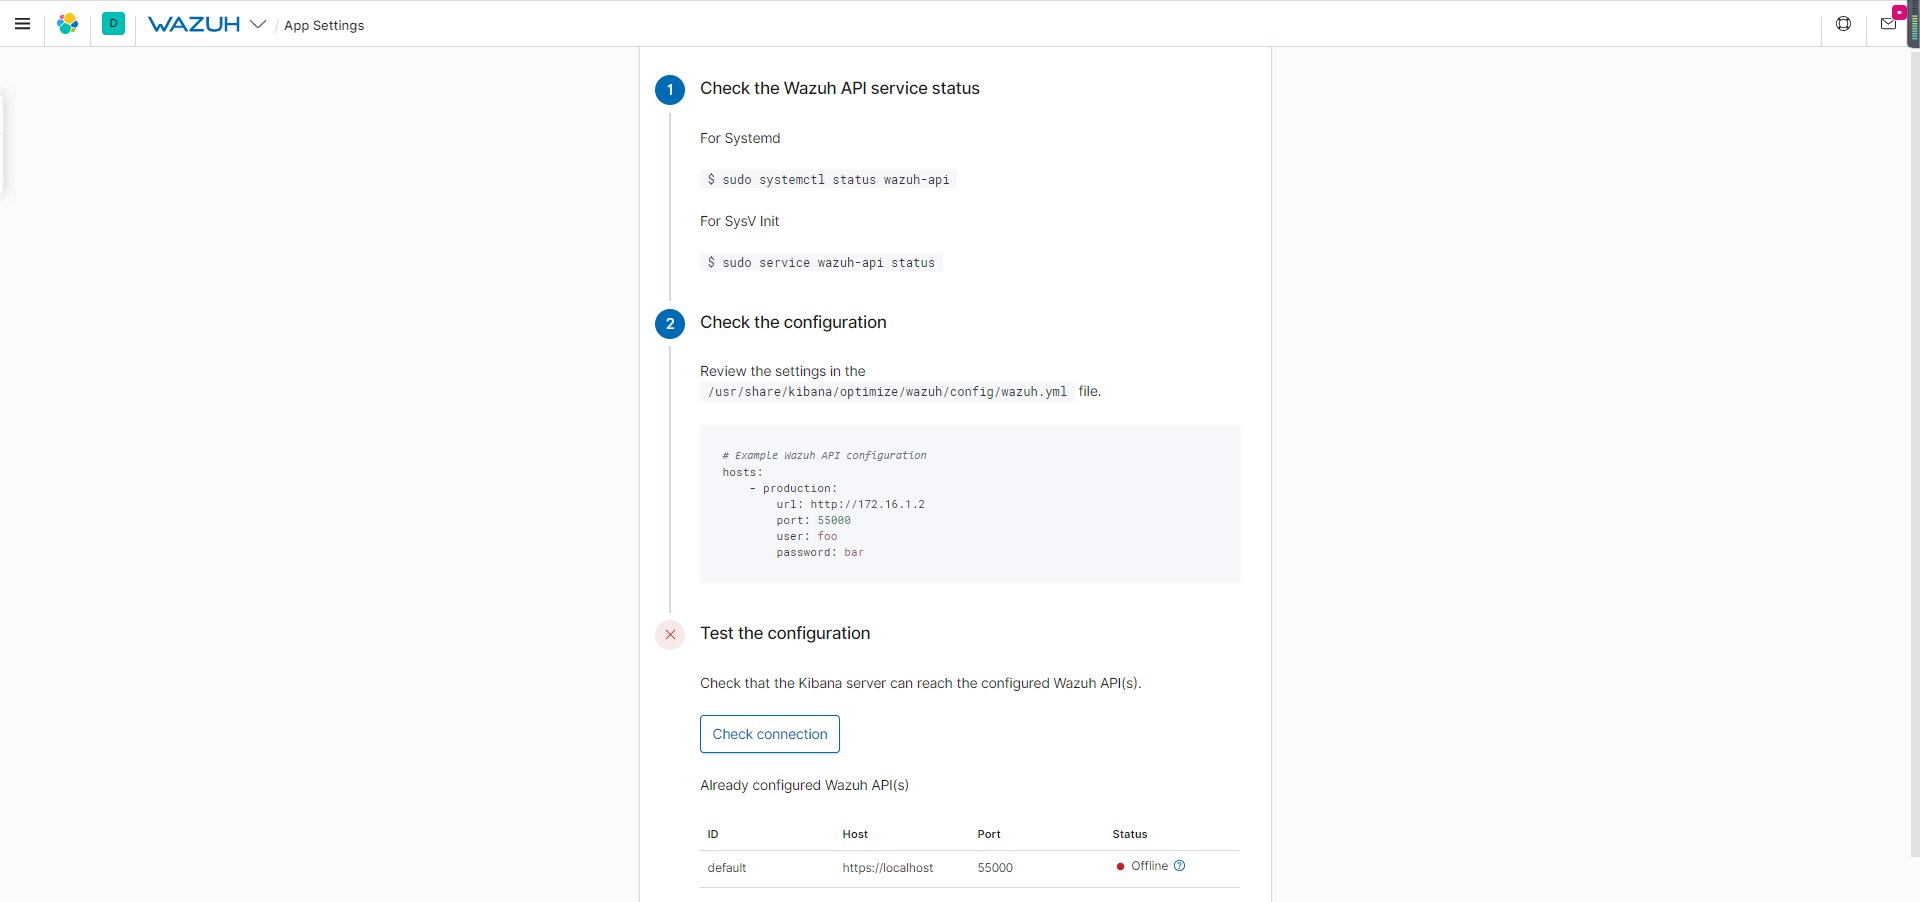
Task: Click the step 1 numbered circle
Action: tap(669, 90)
